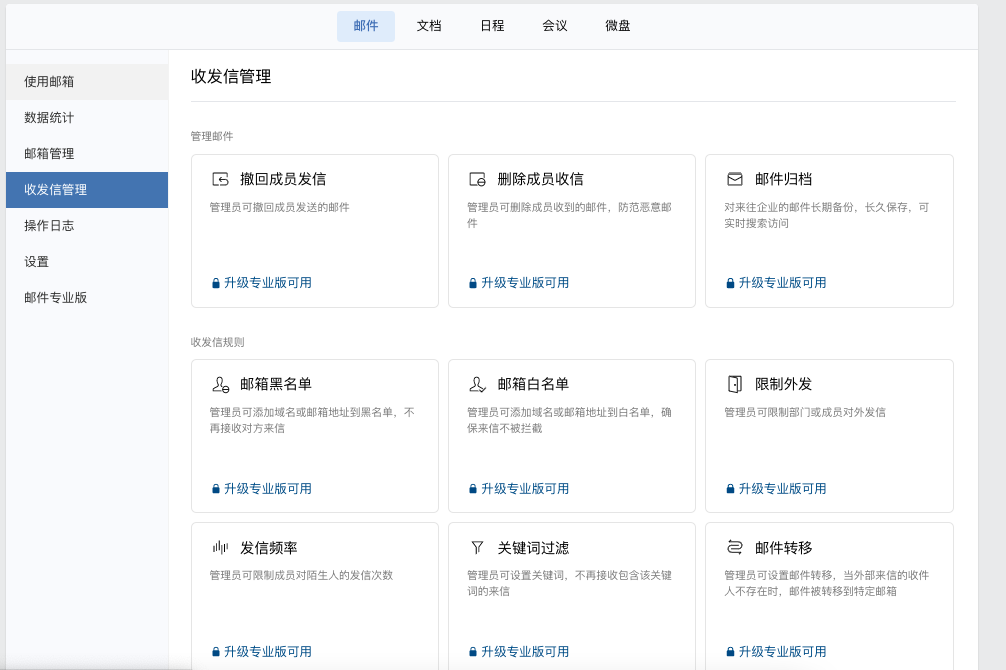Select the 微盘 tab
The width and height of the screenshot is (1006, 670).
(x=618, y=26)
